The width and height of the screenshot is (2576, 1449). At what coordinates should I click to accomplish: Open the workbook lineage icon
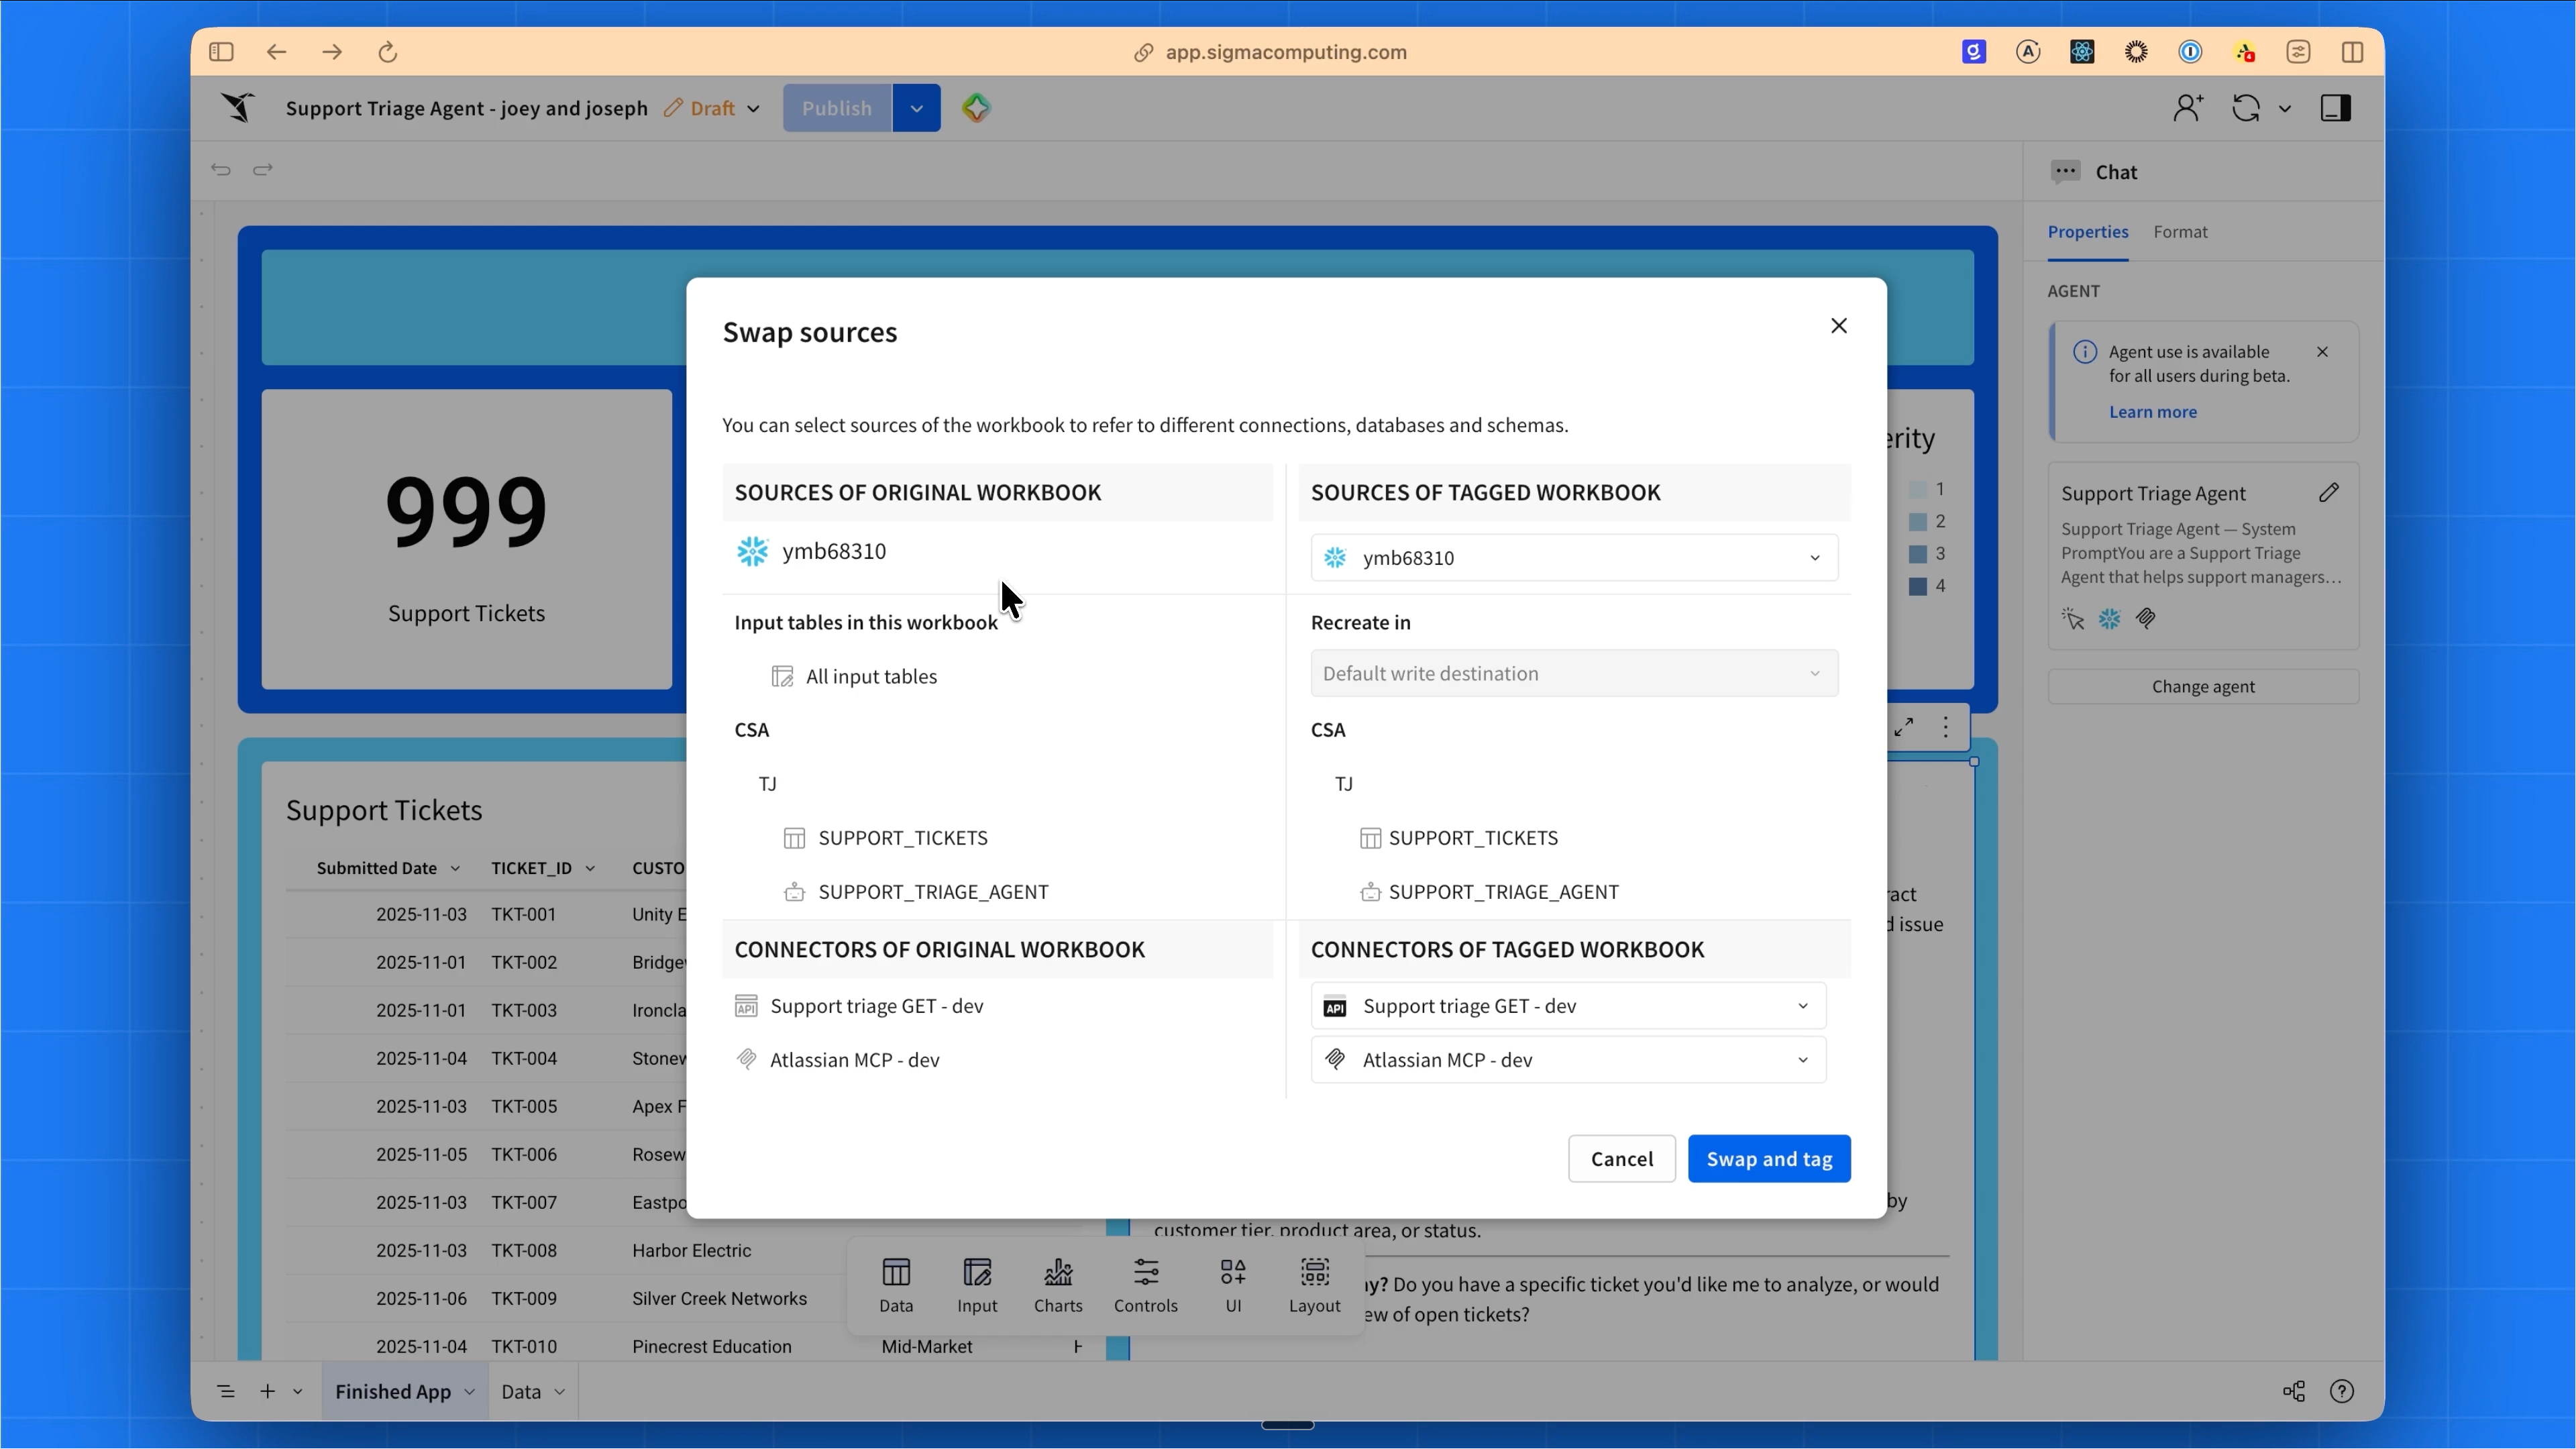click(2293, 1392)
